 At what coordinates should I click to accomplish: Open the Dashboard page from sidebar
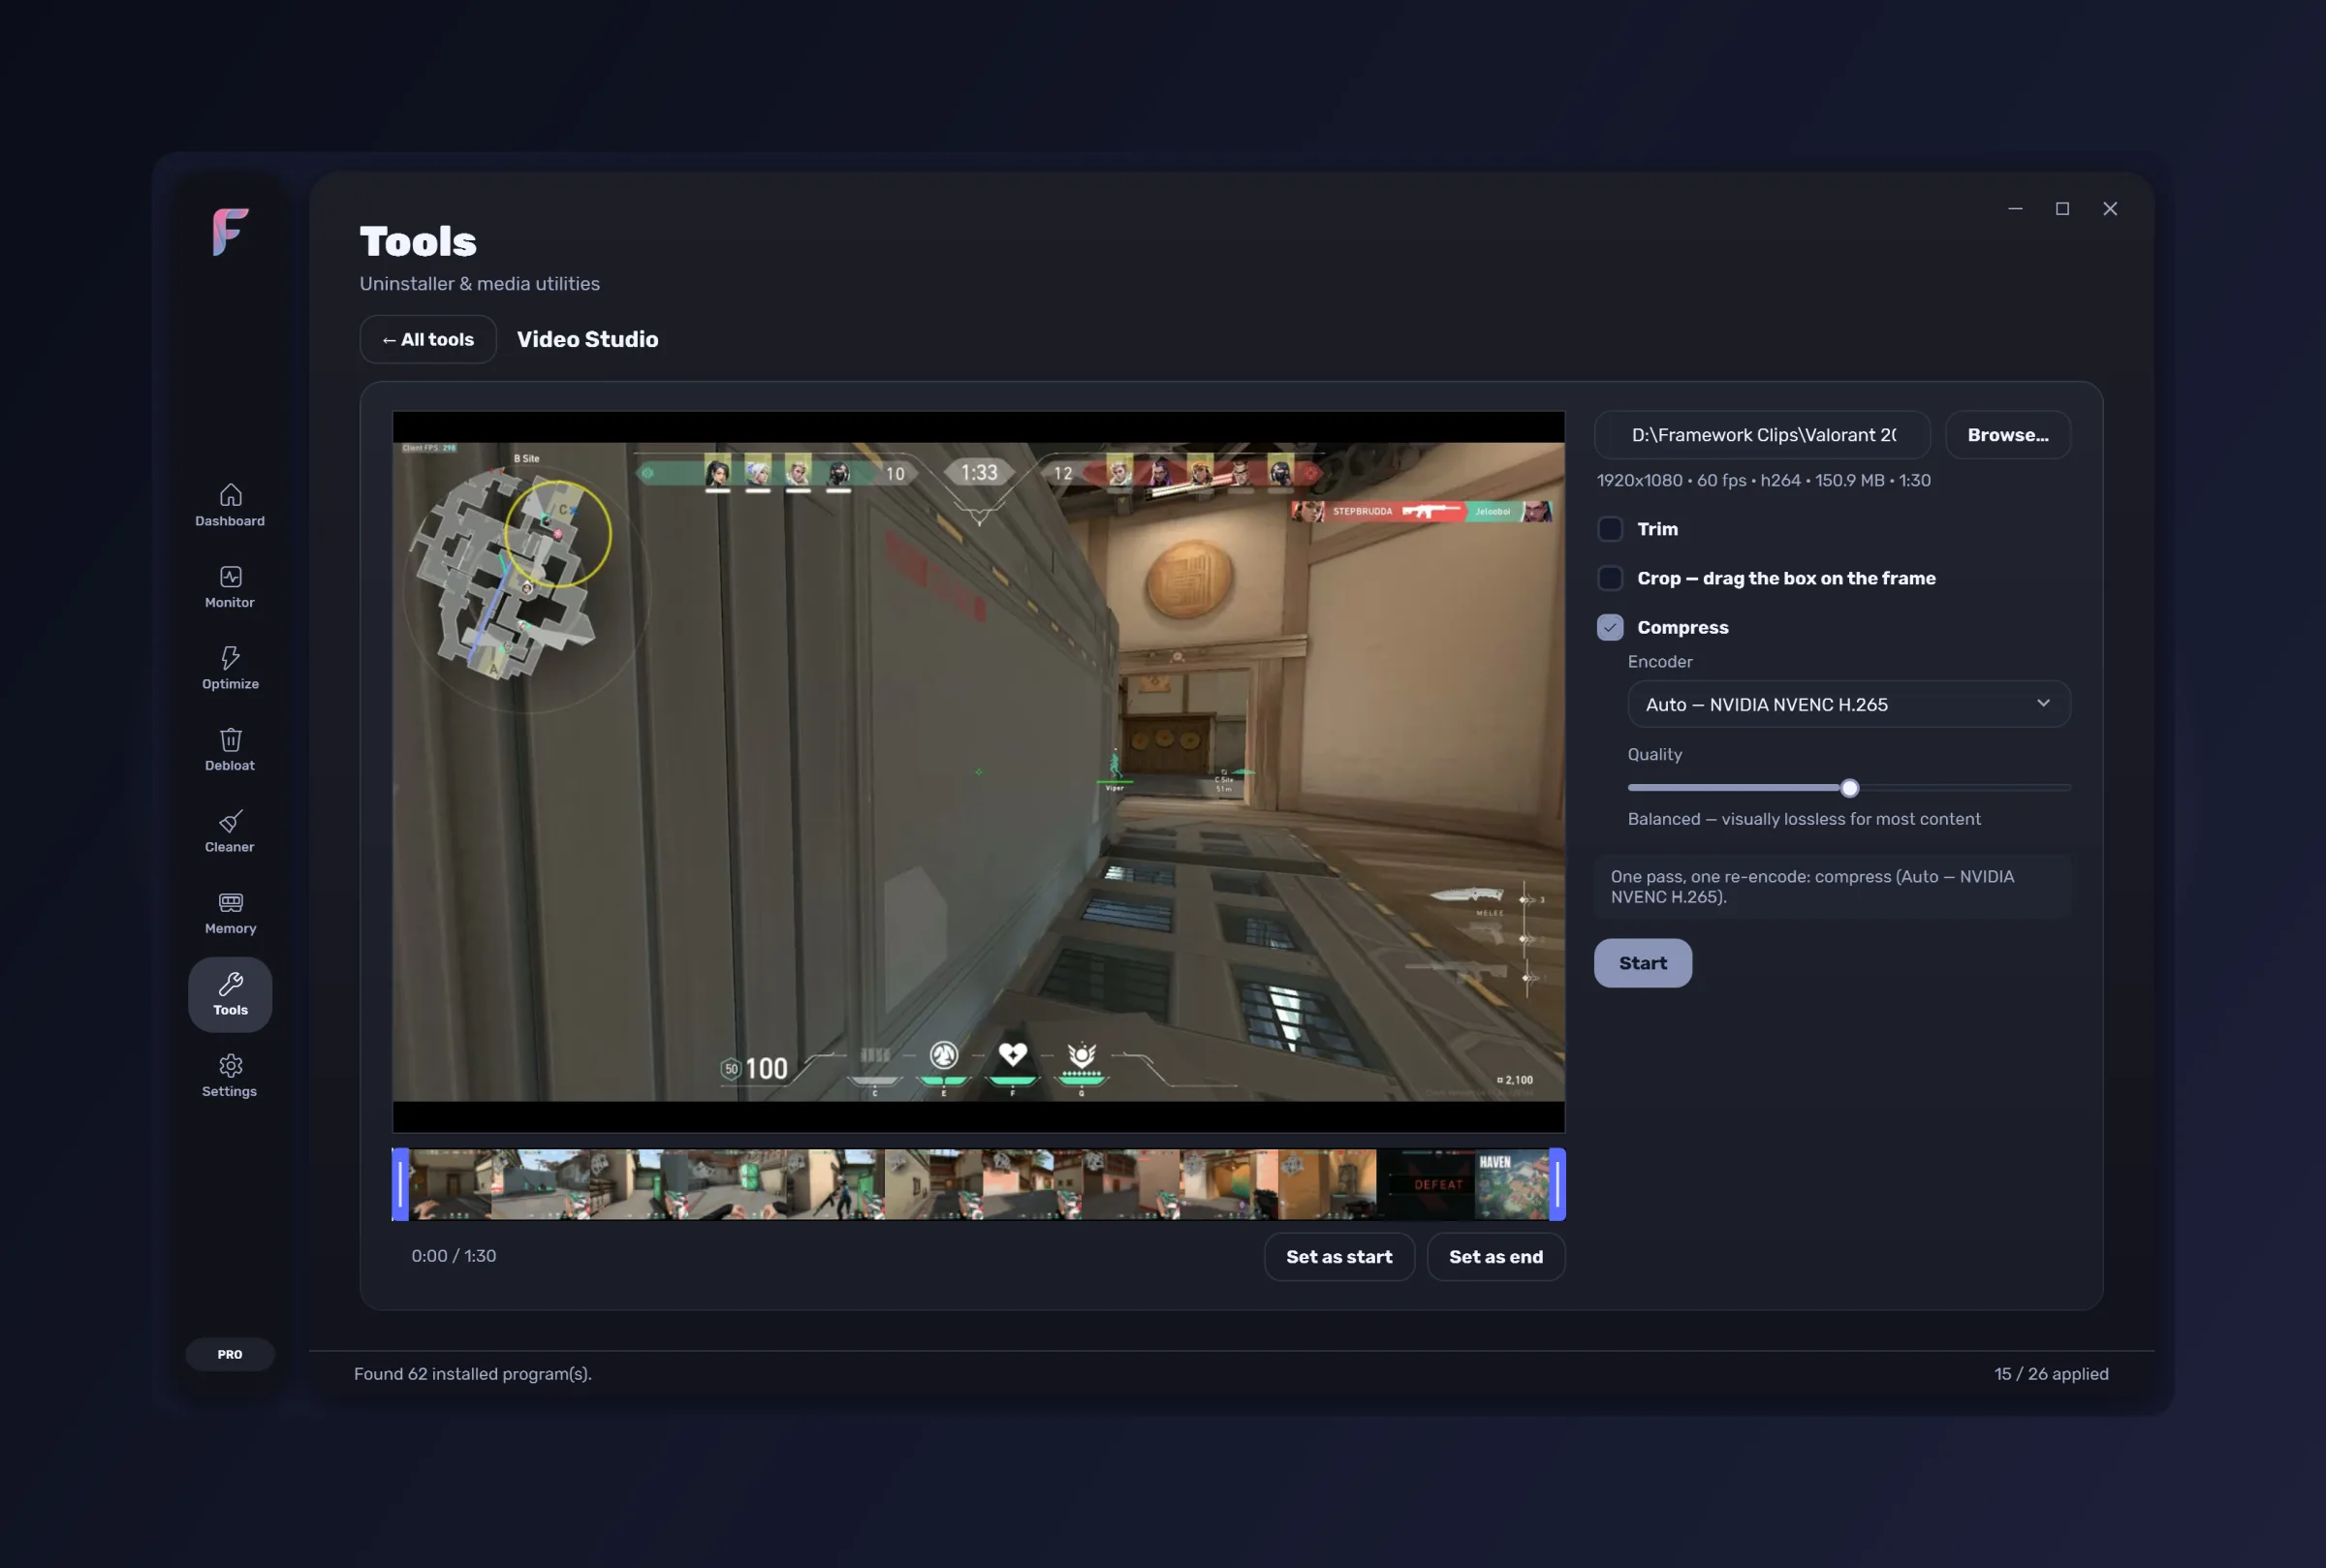pyautogui.click(x=230, y=506)
